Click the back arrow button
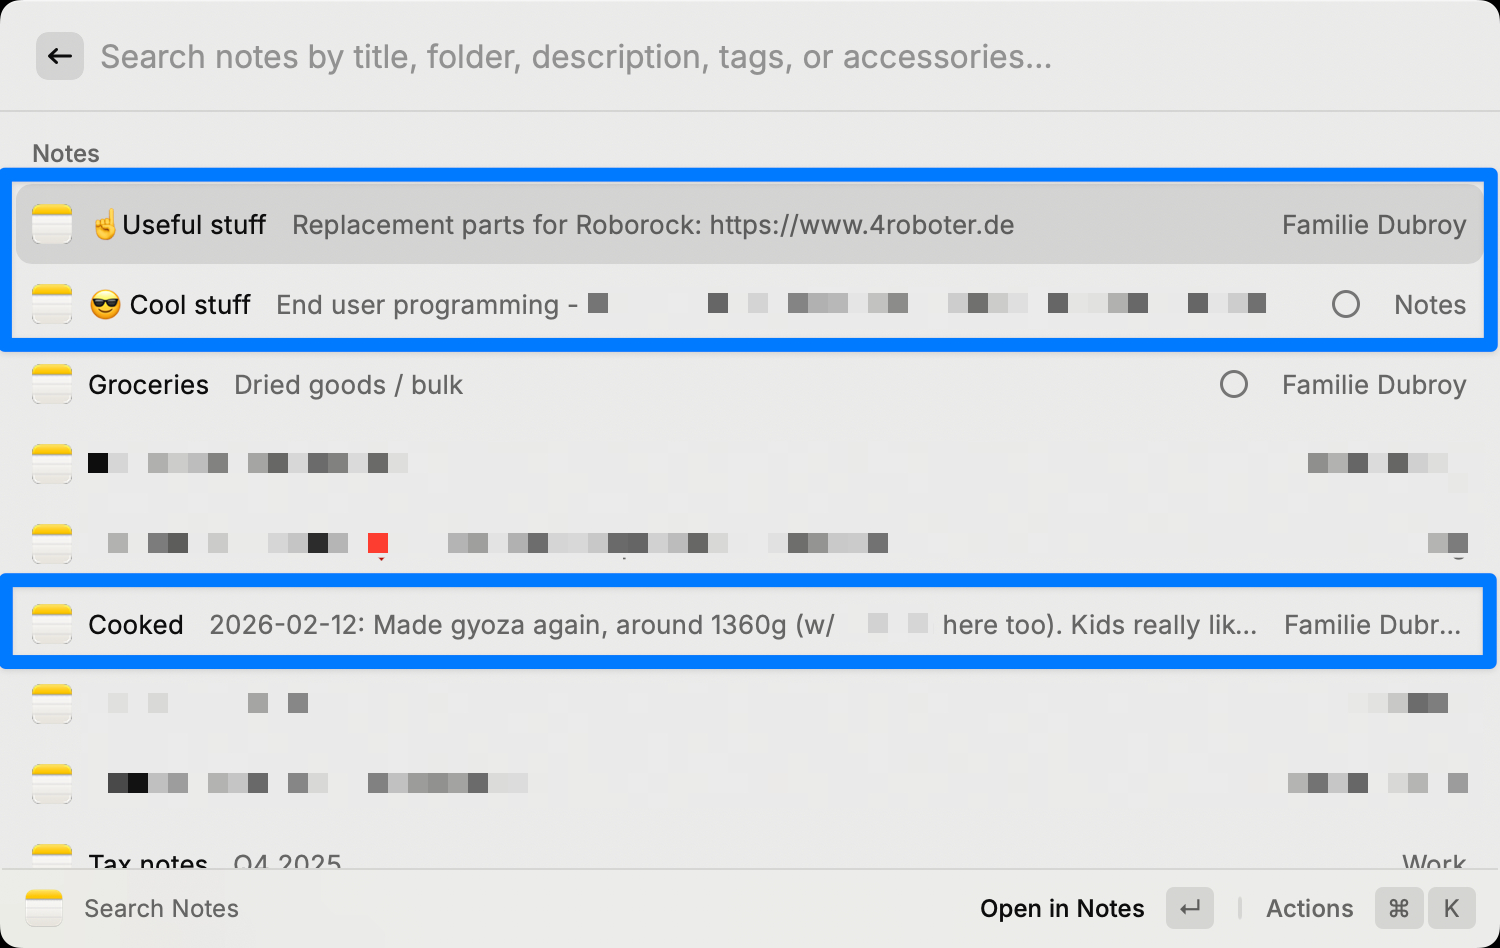Viewport: 1500px width, 948px height. coord(60,57)
